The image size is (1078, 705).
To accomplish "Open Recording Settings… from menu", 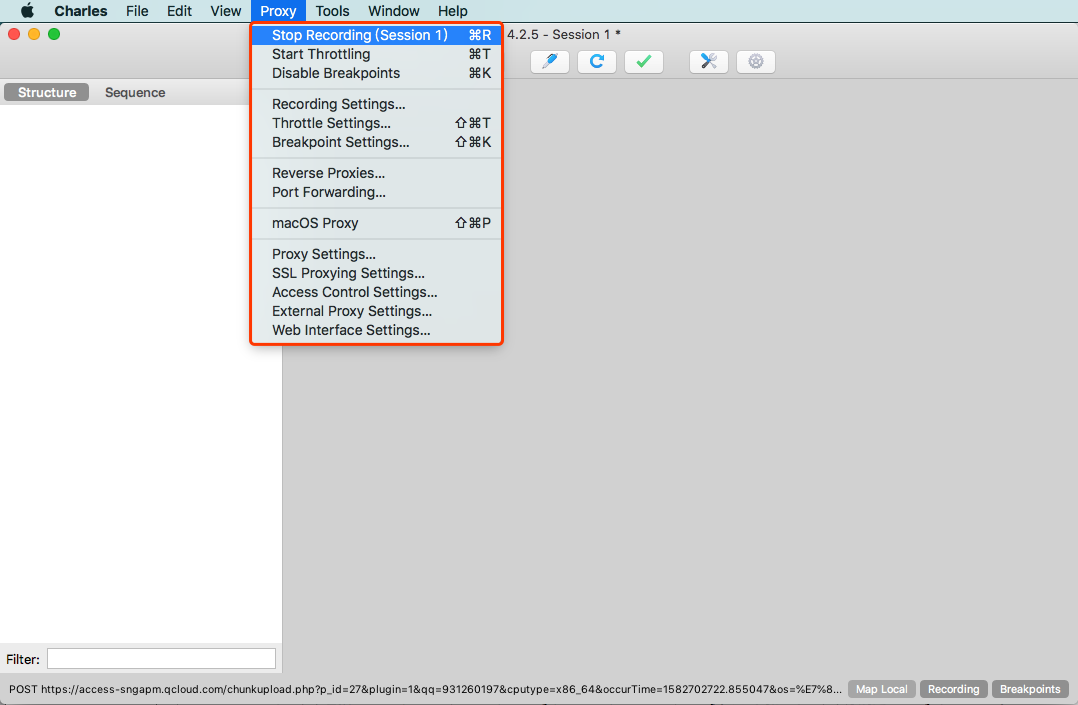I will pos(376,104).
